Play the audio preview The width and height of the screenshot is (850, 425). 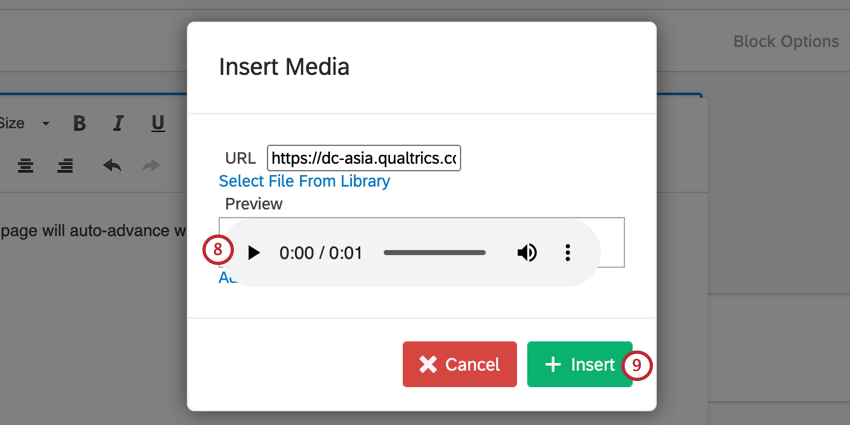coord(254,253)
